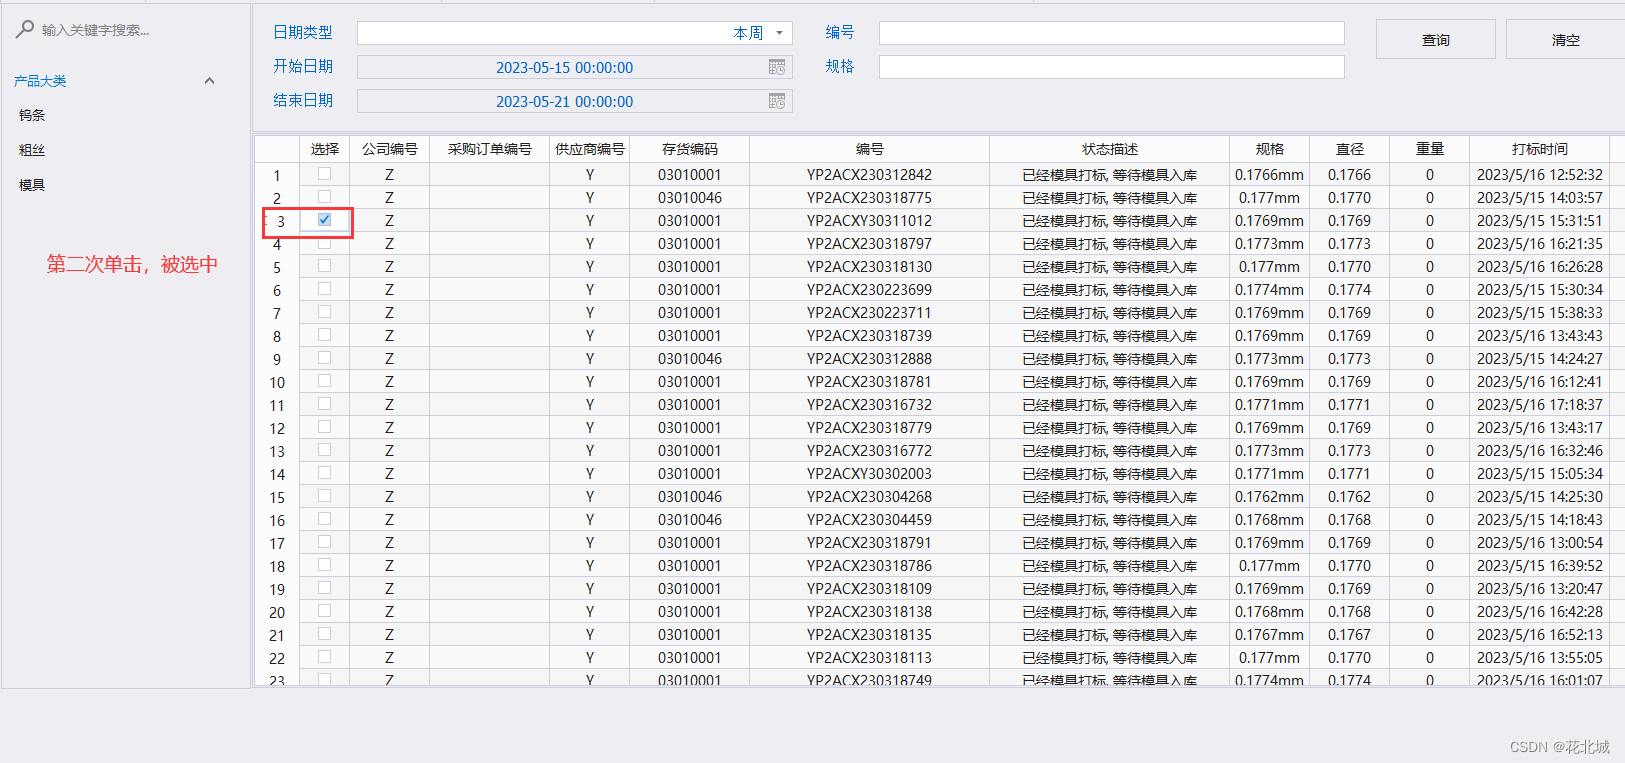Screen dimensions: 1625x763
Task: Click cell YP2ACX230318797
Action: (x=869, y=244)
